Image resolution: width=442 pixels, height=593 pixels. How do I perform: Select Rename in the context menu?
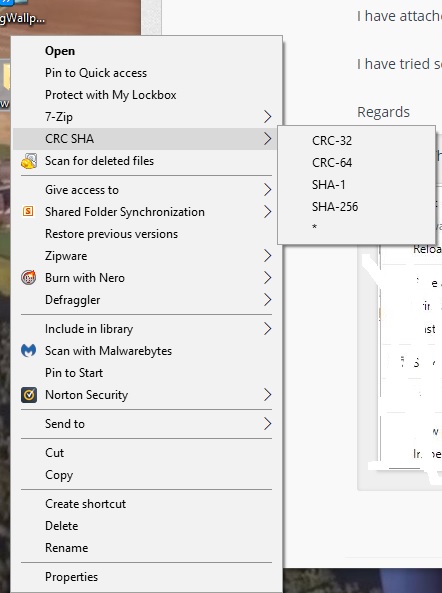(147, 548)
